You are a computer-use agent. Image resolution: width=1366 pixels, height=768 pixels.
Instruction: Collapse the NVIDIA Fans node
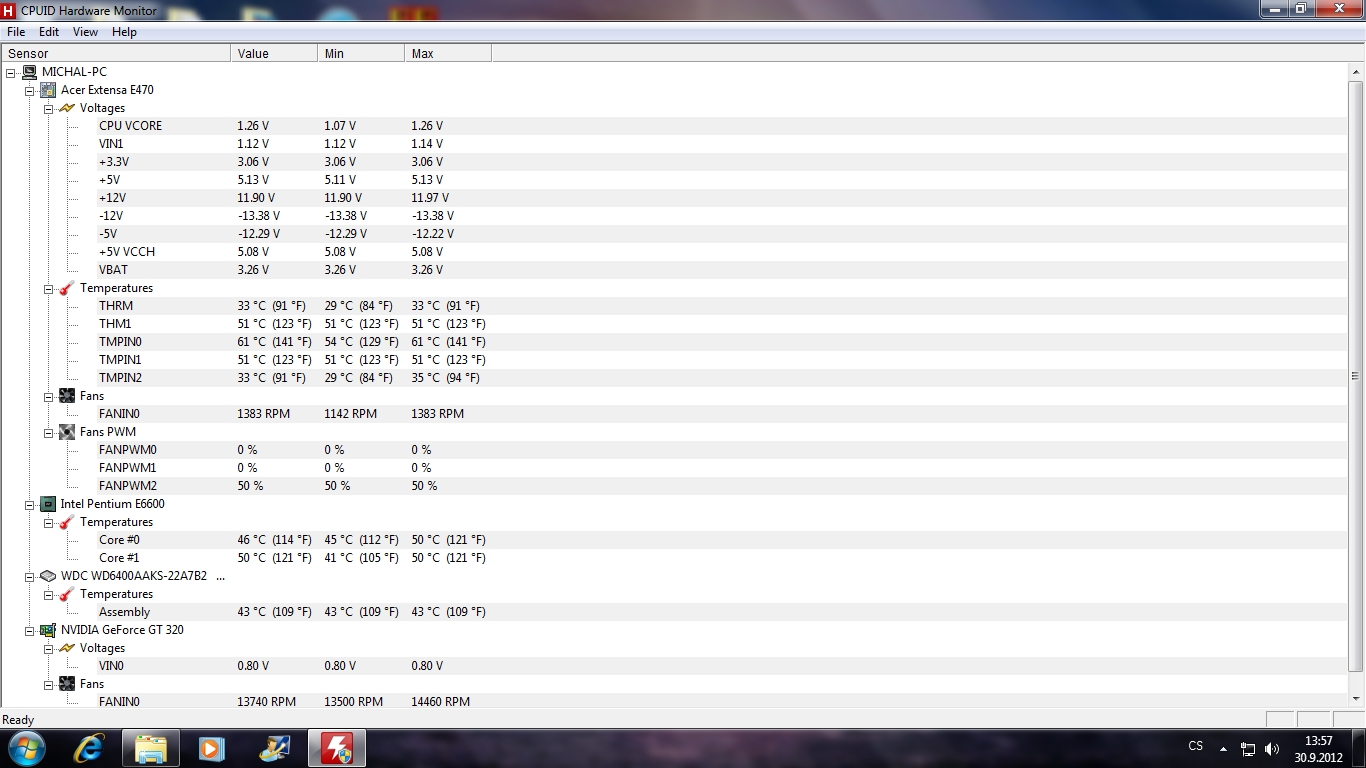[x=48, y=684]
